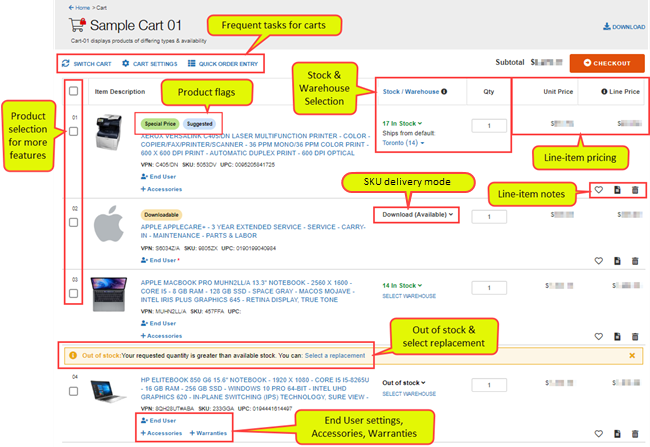This screenshot has height=447, width=650.
Task: Click the Xerox printer thumbnail image
Action: point(108,132)
